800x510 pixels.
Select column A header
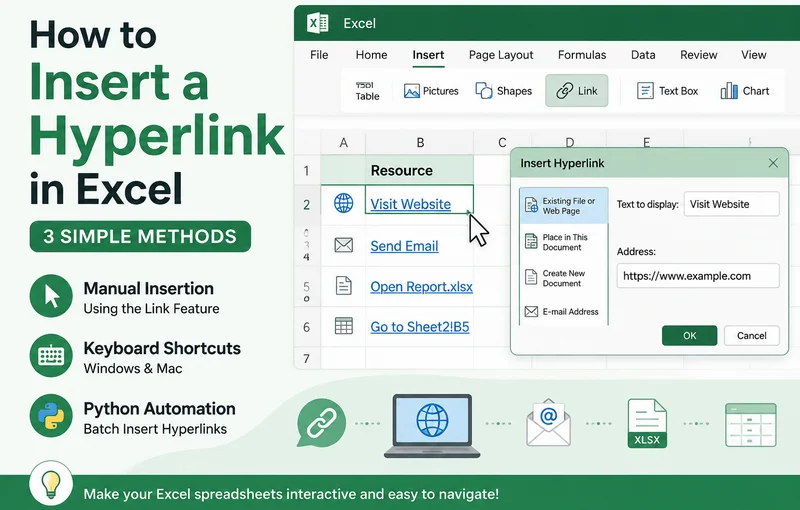[x=343, y=142]
